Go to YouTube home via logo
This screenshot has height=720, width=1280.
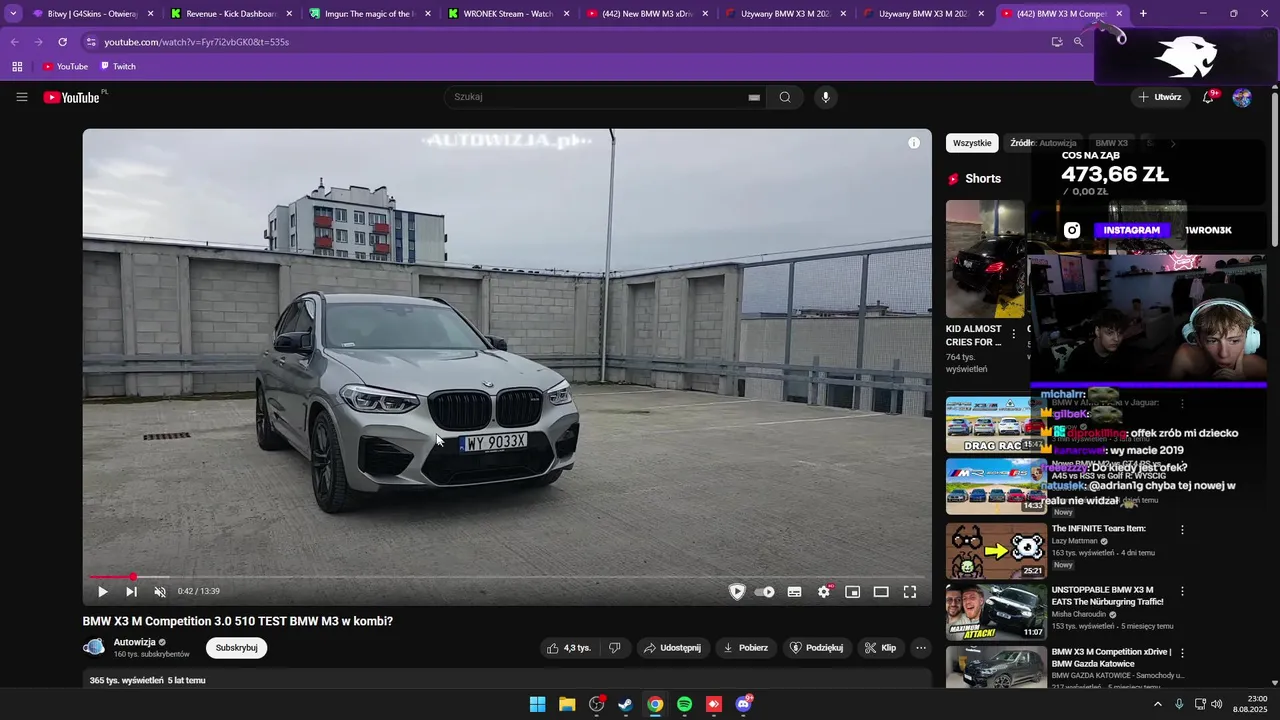[x=71, y=97]
